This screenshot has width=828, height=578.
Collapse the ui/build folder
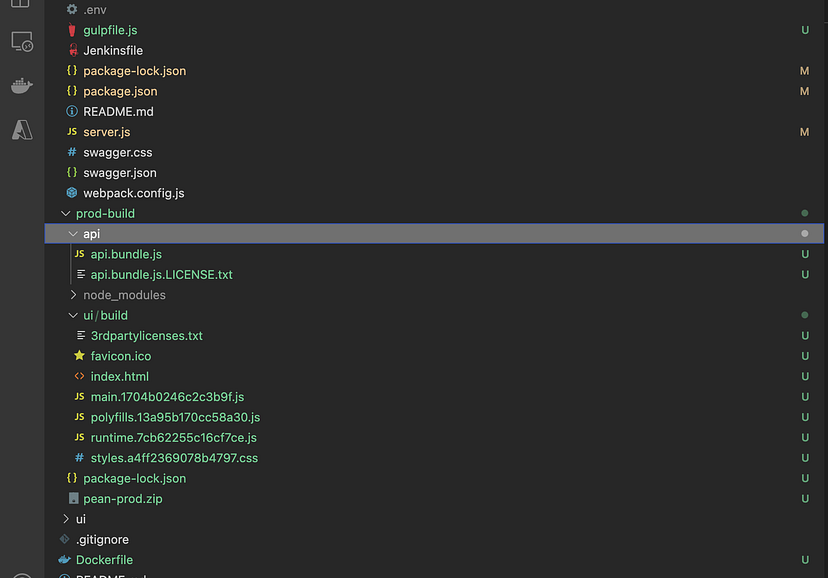point(72,315)
